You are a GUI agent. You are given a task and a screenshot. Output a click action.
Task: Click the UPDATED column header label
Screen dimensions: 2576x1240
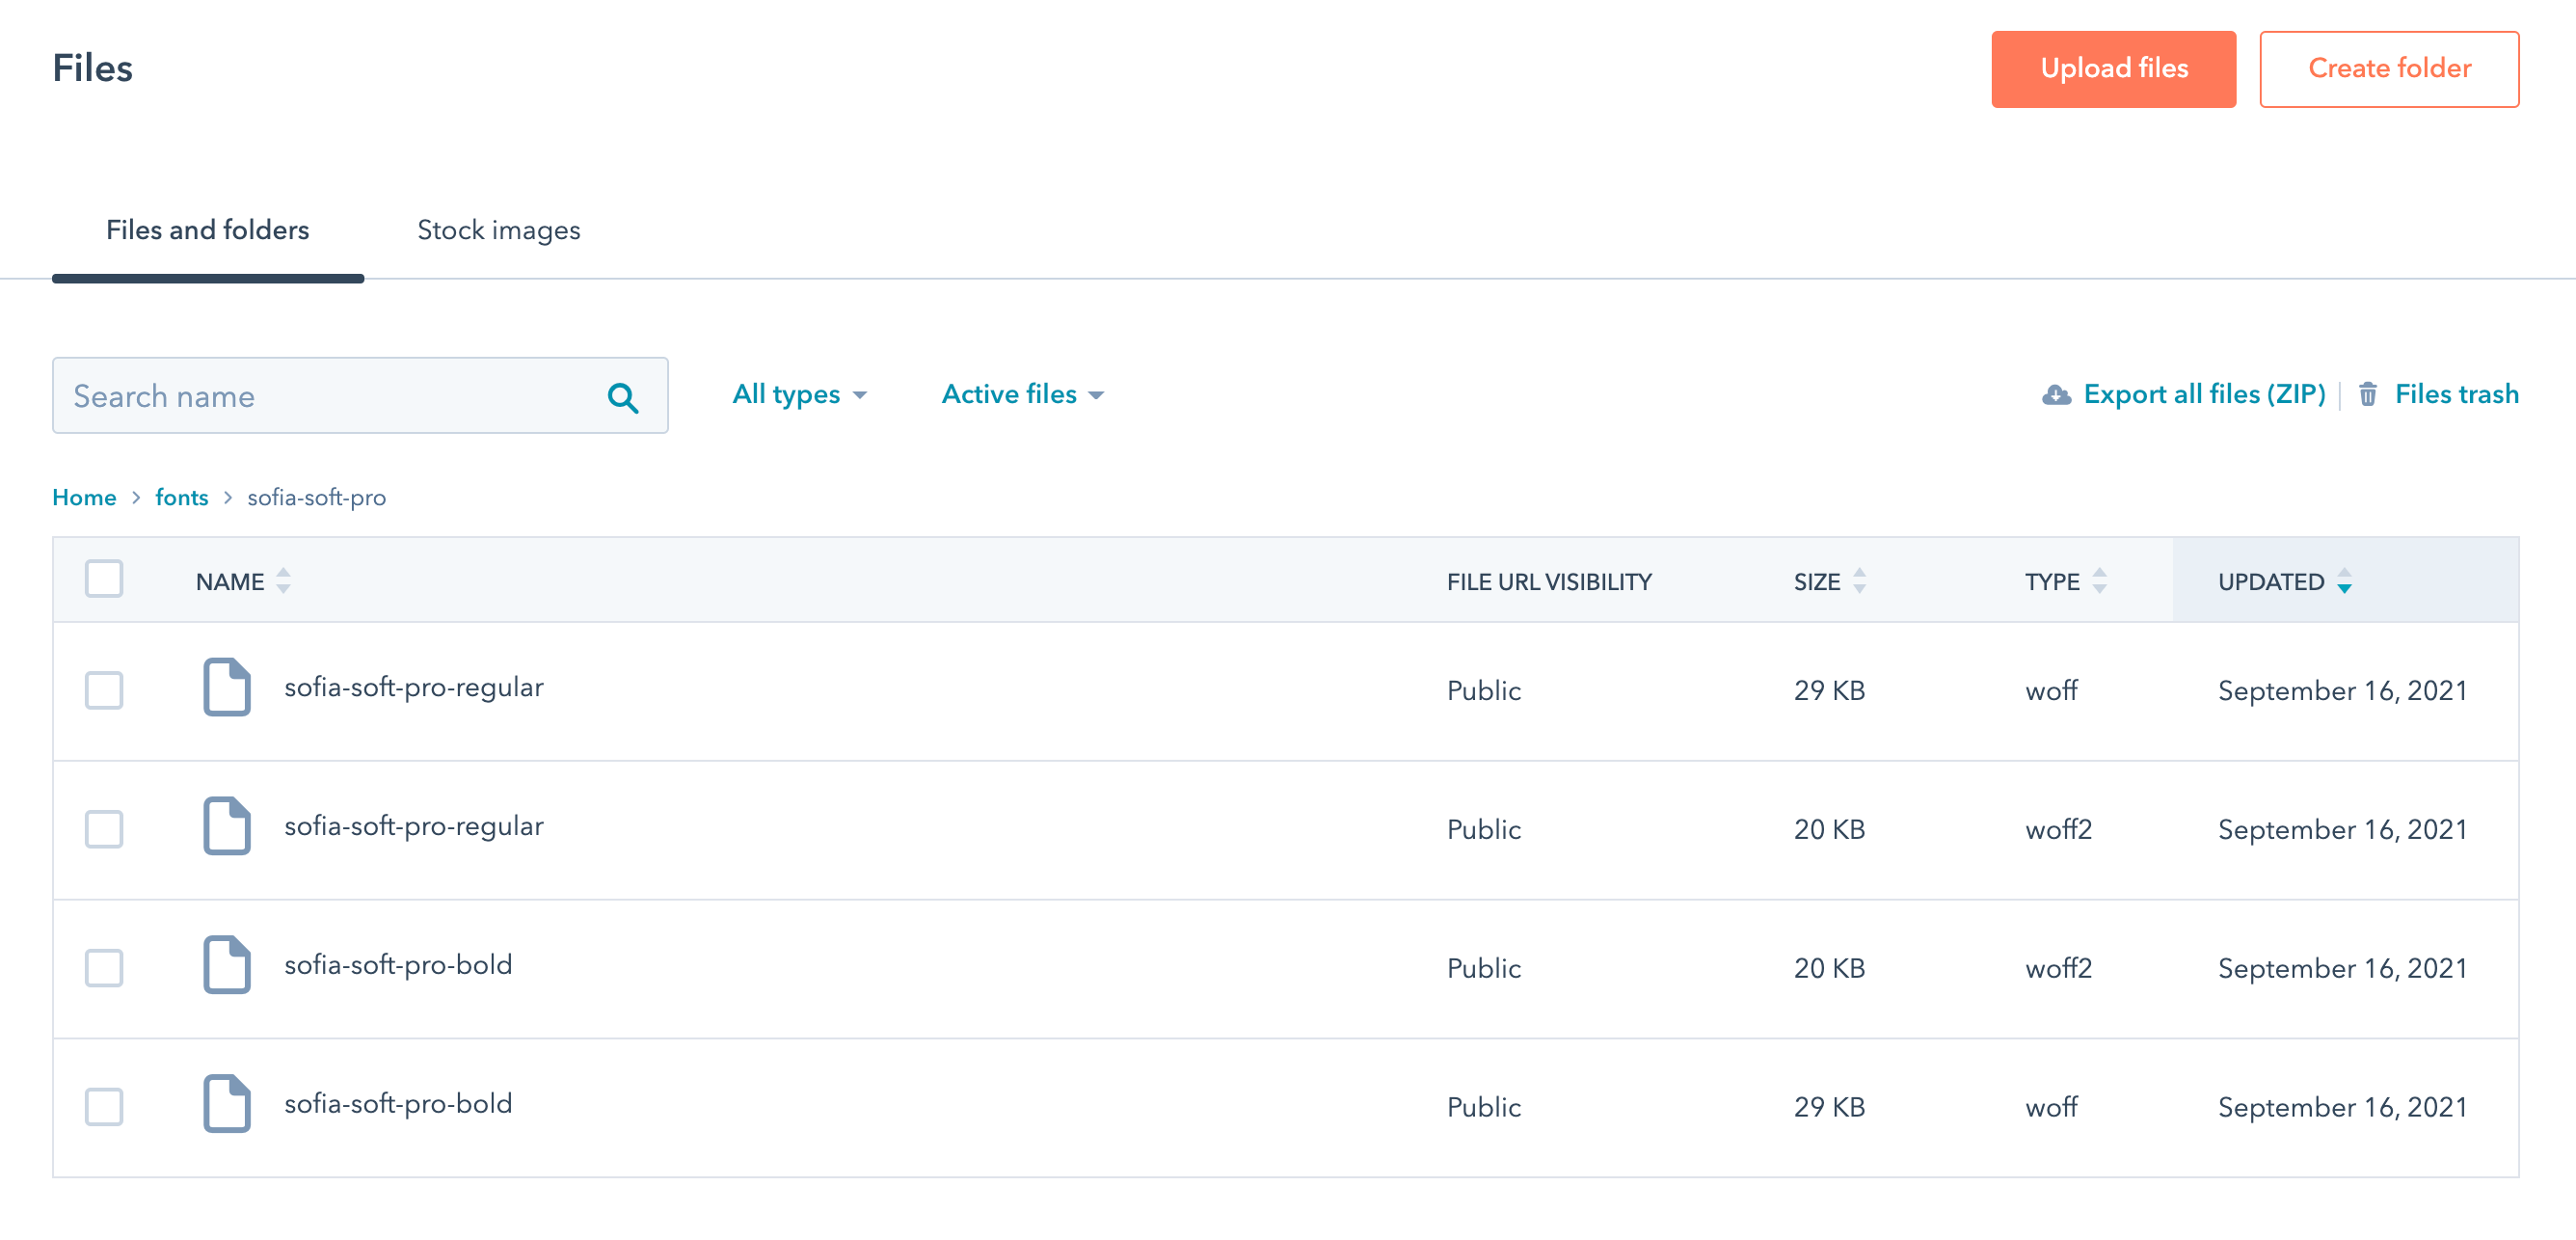pyautogui.click(x=2271, y=582)
